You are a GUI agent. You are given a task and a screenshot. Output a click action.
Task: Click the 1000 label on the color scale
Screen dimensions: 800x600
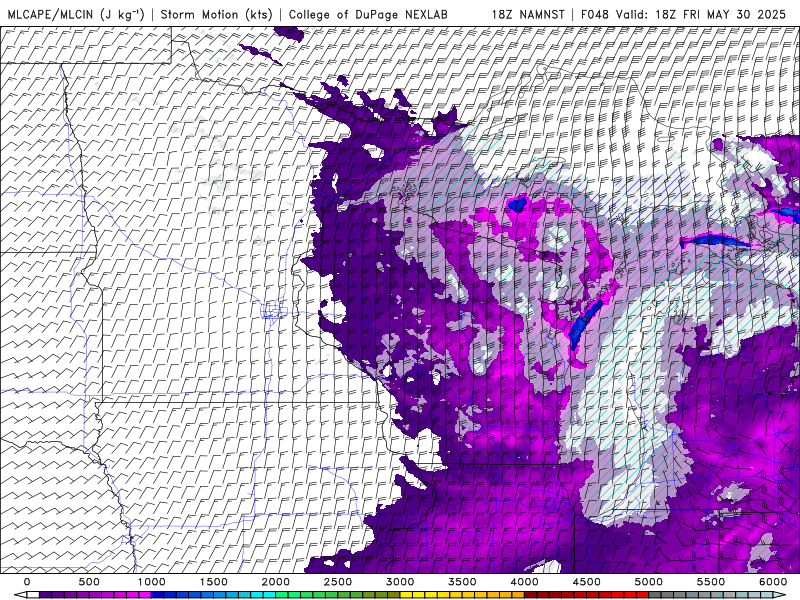(x=152, y=582)
